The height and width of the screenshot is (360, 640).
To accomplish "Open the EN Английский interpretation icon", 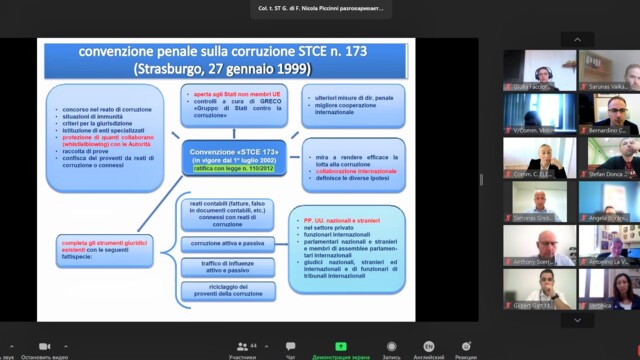I will (429, 347).
